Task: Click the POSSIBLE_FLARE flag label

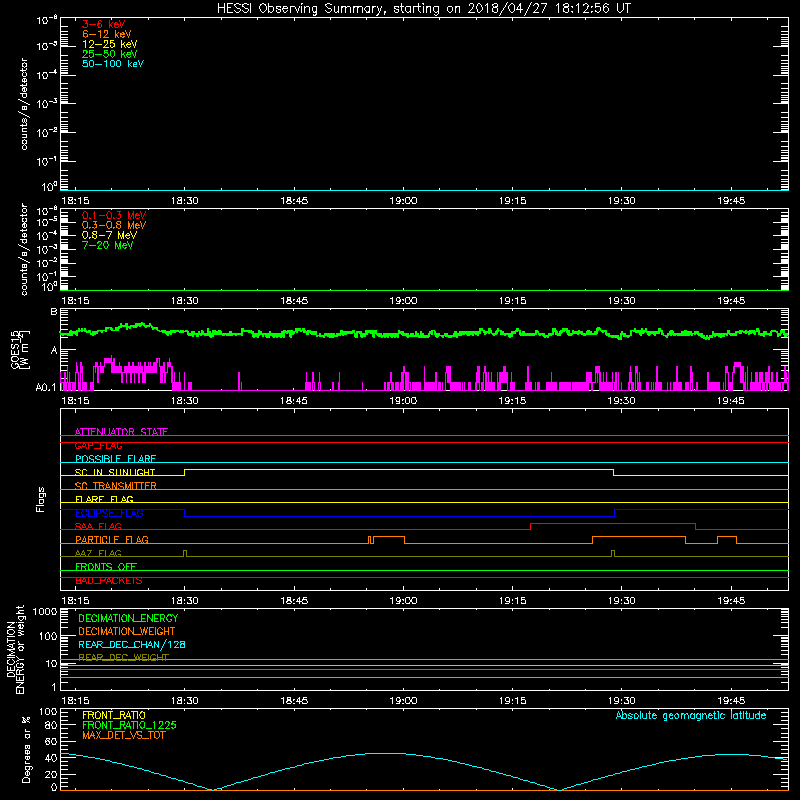Action: [115, 459]
